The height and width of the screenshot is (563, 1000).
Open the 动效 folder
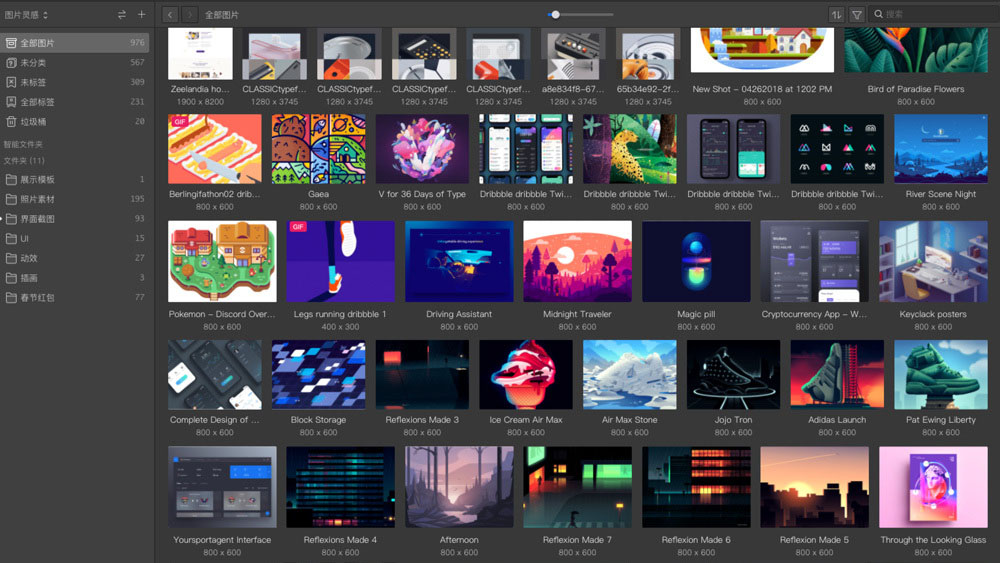(75, 258)
